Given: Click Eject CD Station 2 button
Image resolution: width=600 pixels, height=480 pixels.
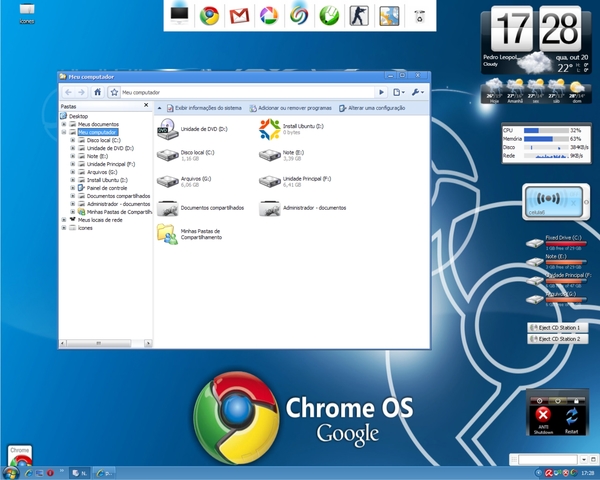Looking at the screenshot, I should tap(558, 339).
